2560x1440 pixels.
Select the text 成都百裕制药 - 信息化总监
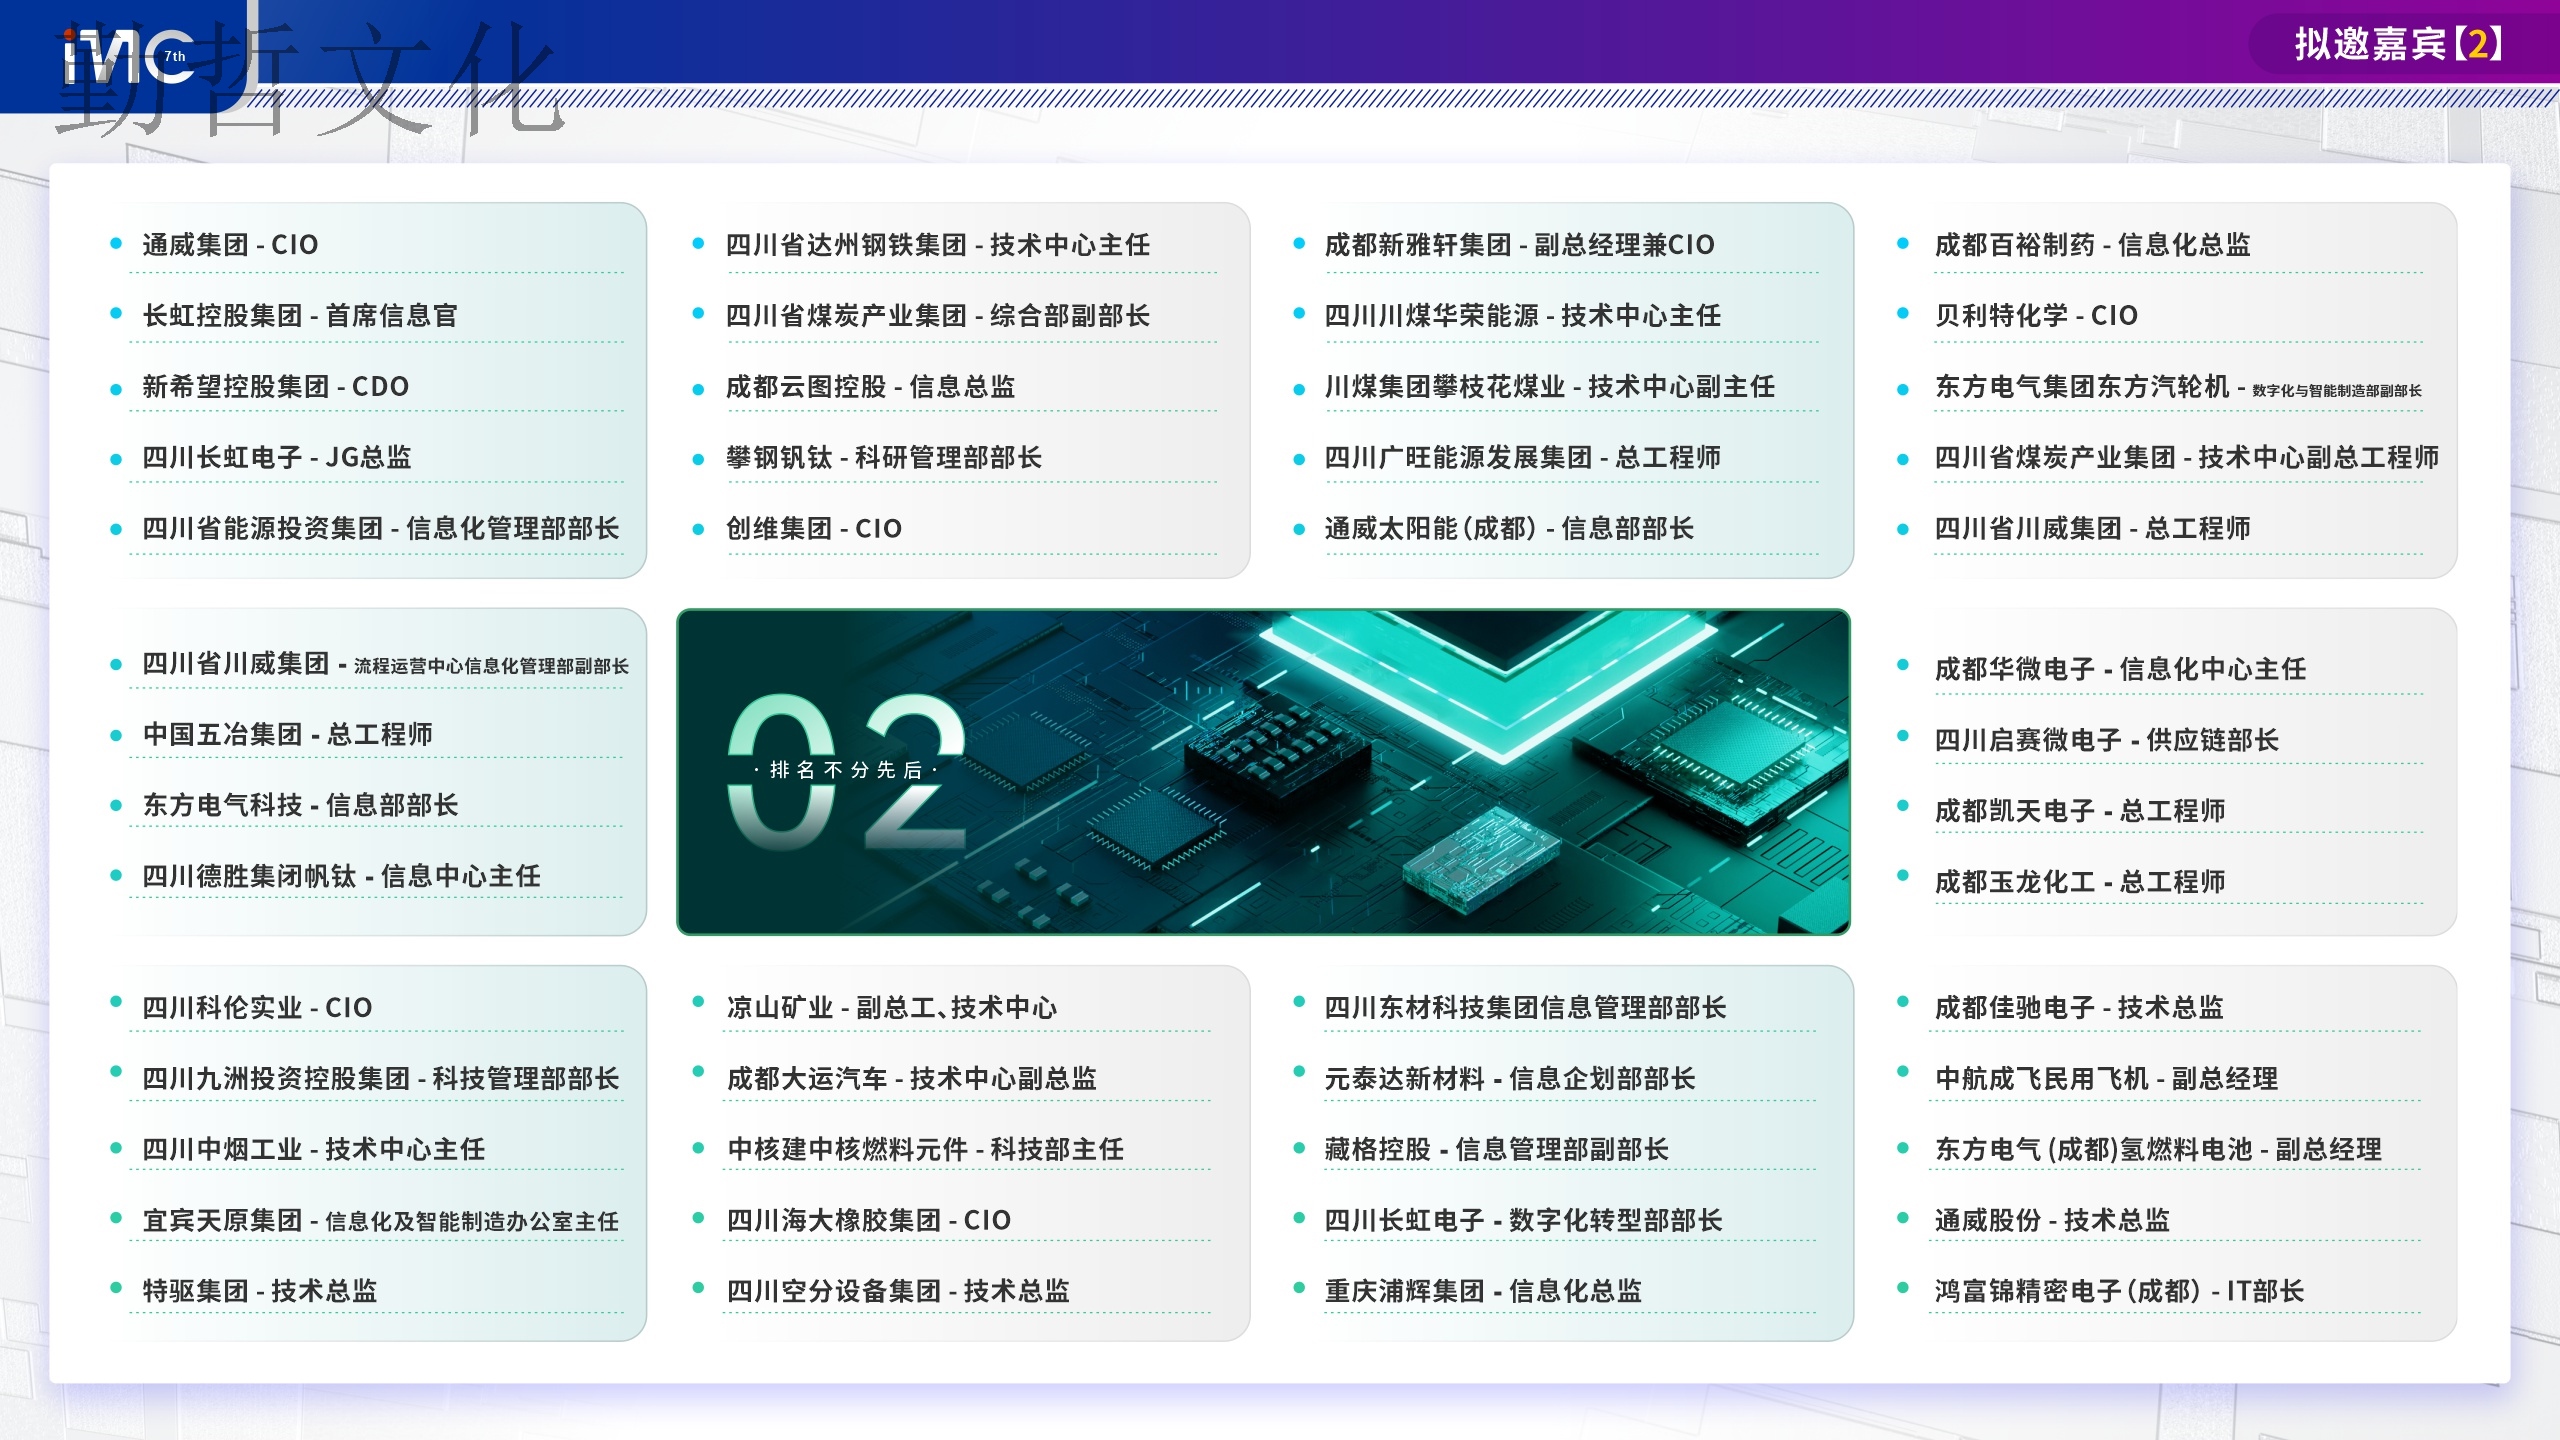click(2093, 245)
